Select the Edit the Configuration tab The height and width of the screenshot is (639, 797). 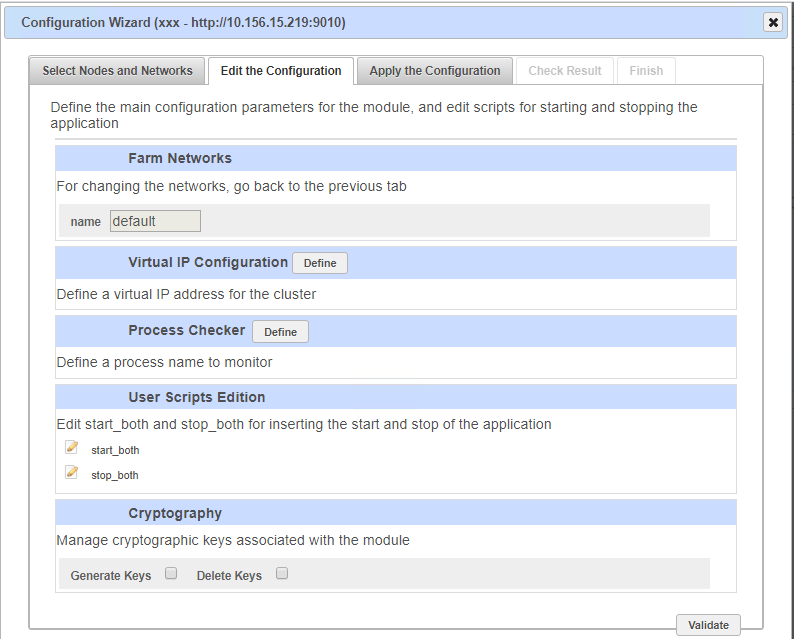tap(281, 71)
